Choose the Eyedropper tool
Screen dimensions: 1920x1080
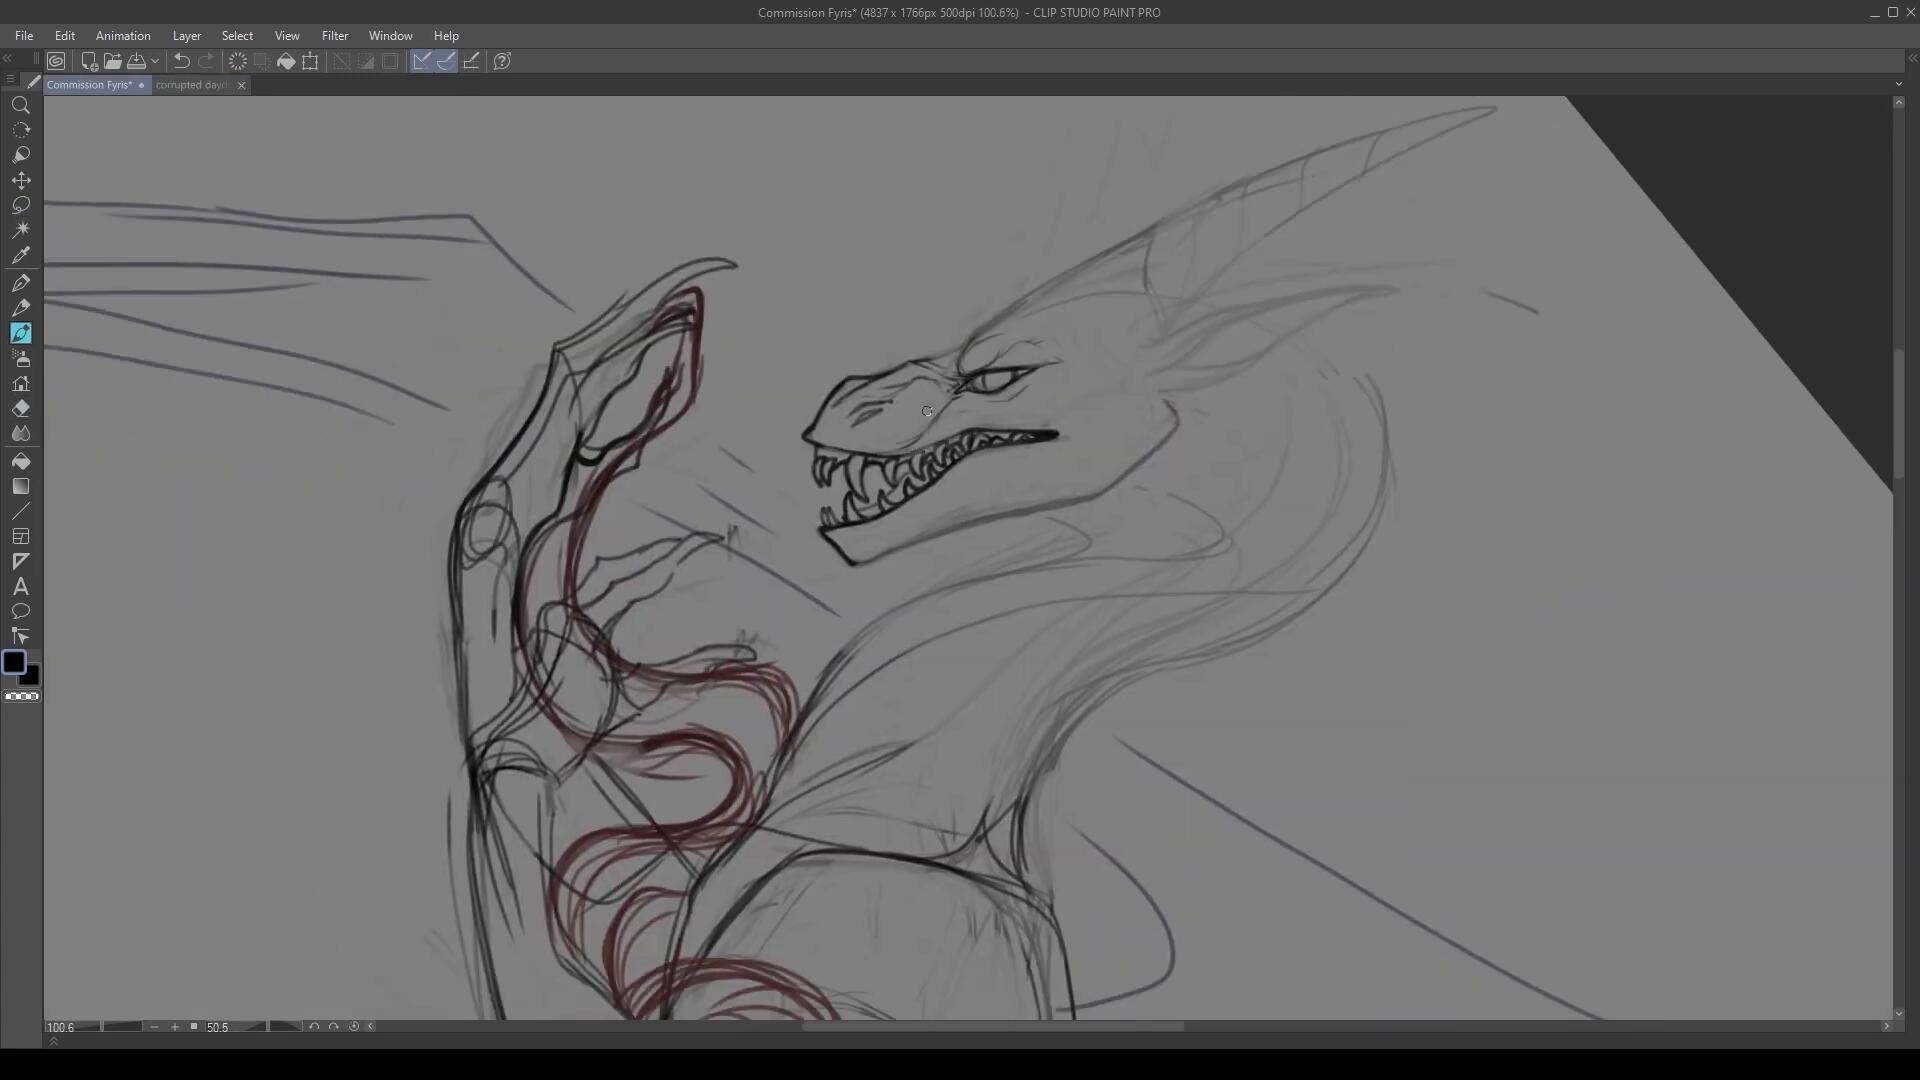pos(21,255)
